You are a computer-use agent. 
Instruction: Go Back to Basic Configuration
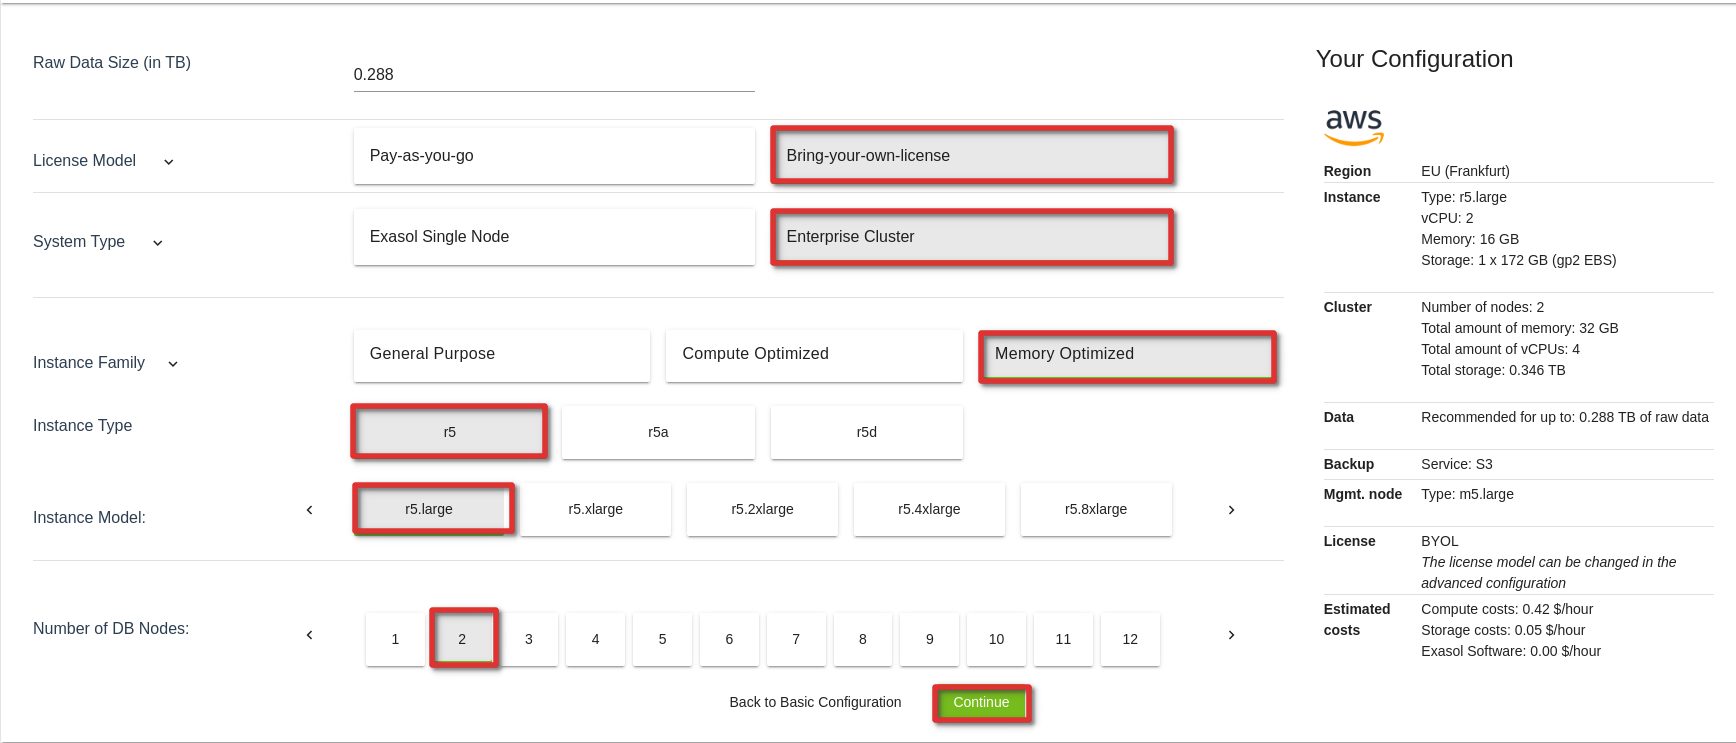coord(815,703)
